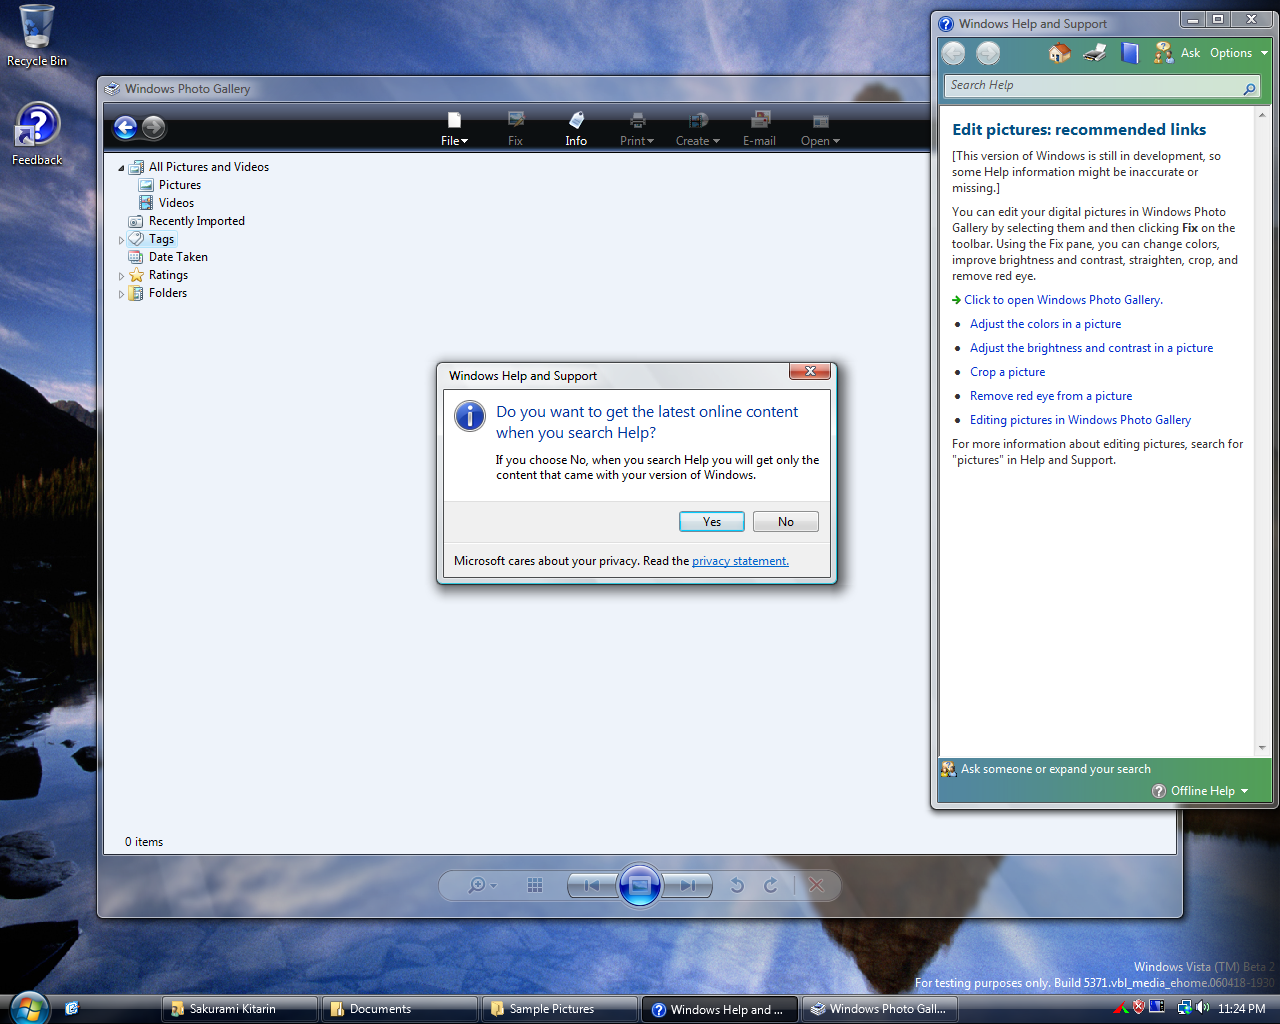Click the red security shield tray icon
This screenshot has width=1280, height=1024.
pyautogui.click(x=1138, y=1007)
